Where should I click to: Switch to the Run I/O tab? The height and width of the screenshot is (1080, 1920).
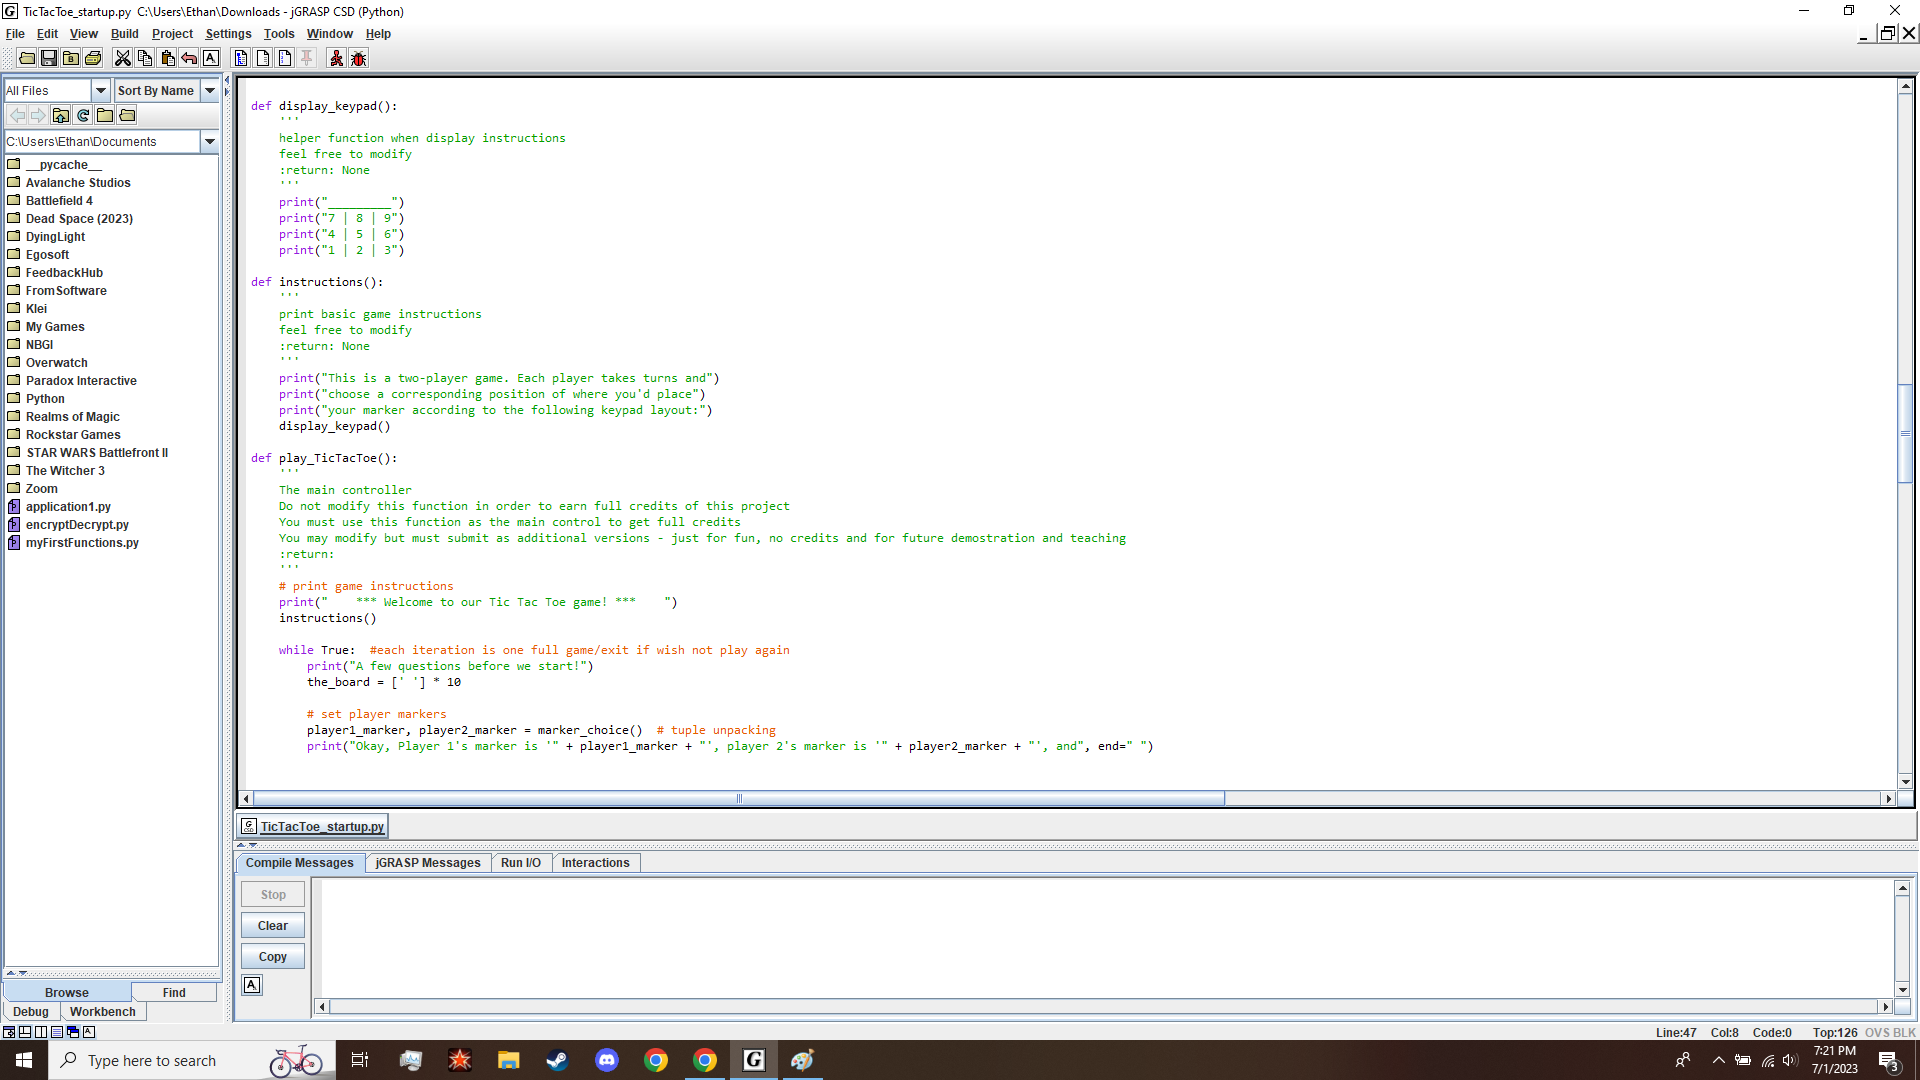click(520, 863)
